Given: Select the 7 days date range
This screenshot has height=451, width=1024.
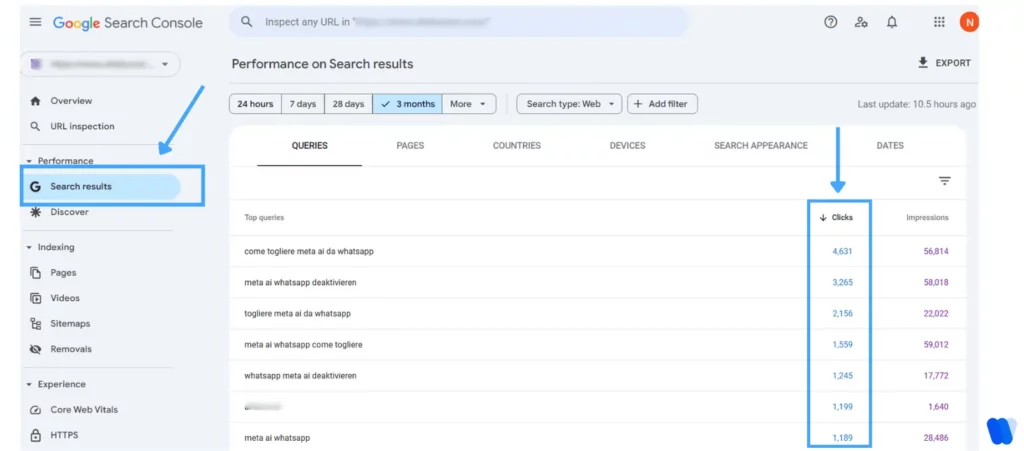Looking at the screenshot, I should click(x=303, y=104).
